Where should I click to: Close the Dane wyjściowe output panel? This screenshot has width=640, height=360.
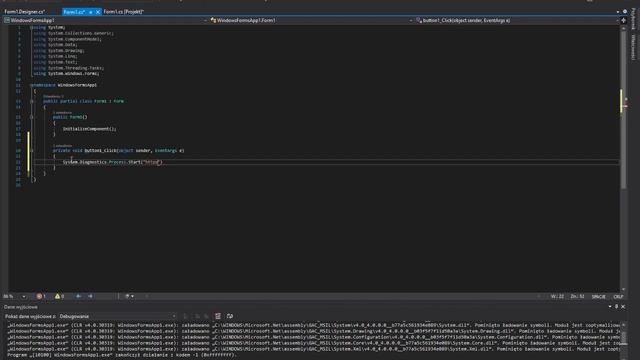click(623, 307)
